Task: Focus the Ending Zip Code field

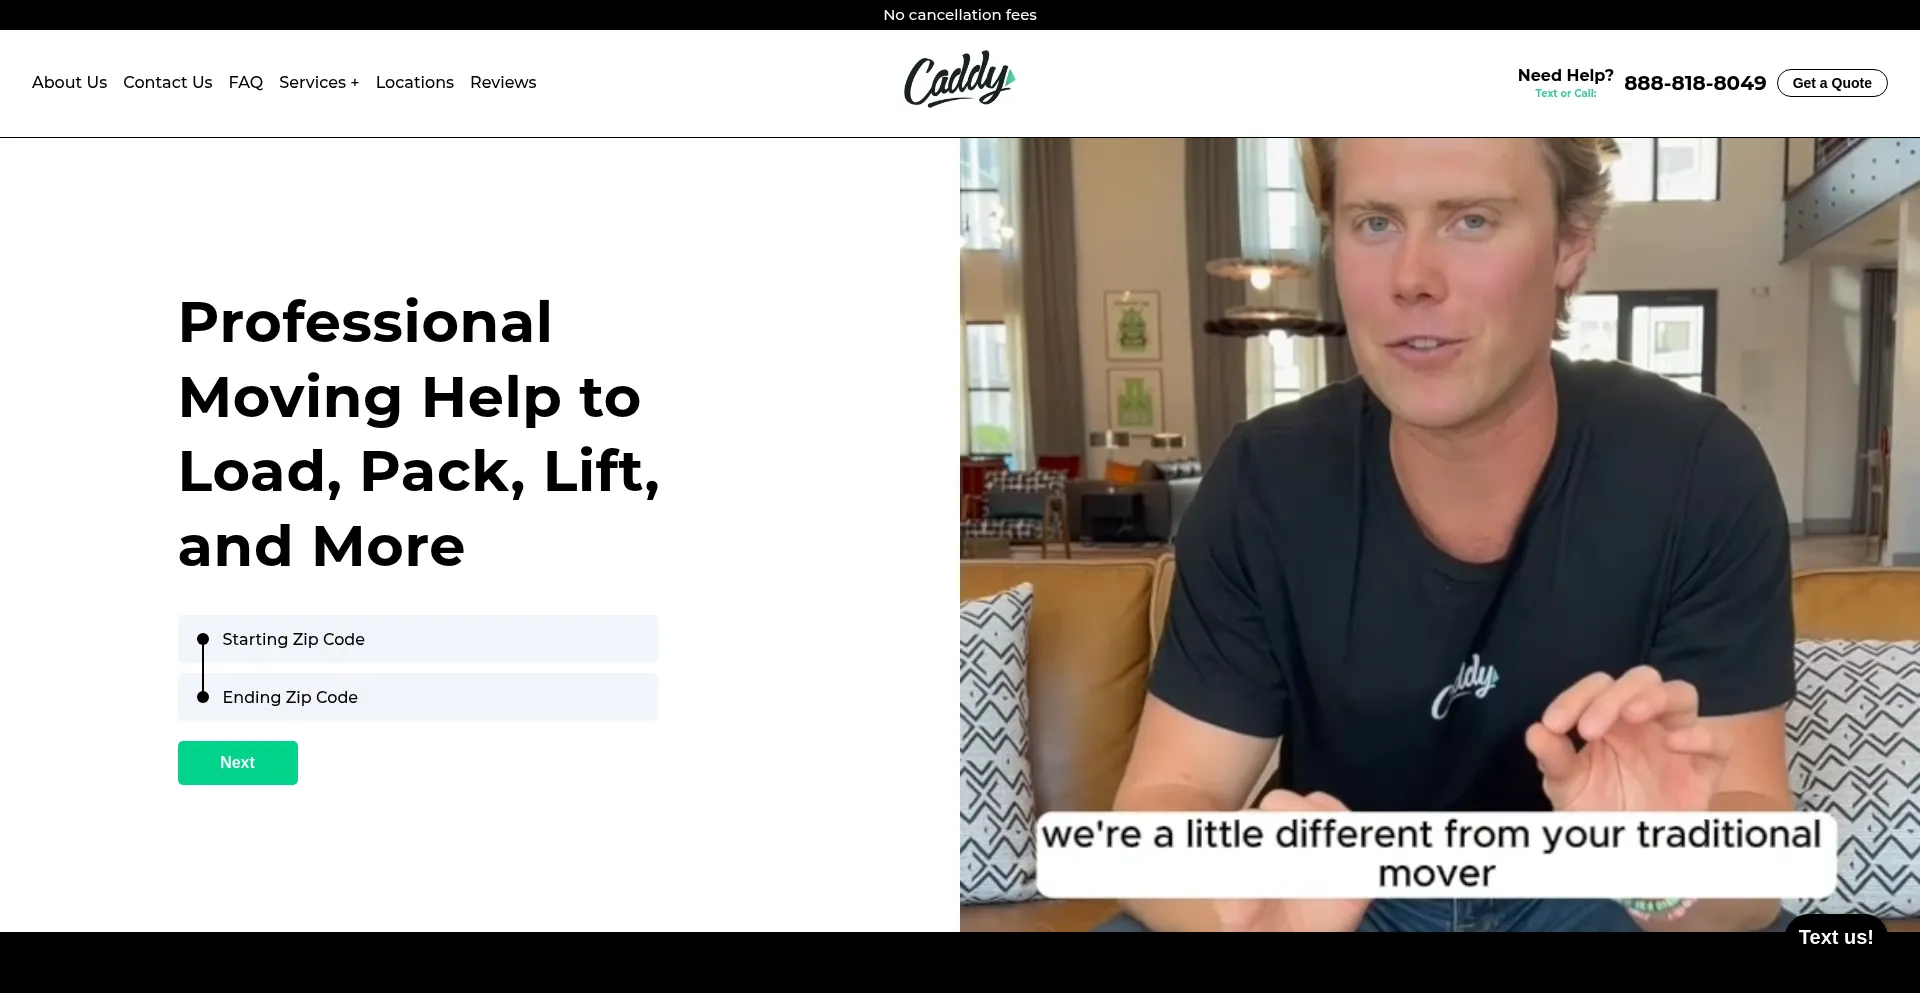Action: 418,697
